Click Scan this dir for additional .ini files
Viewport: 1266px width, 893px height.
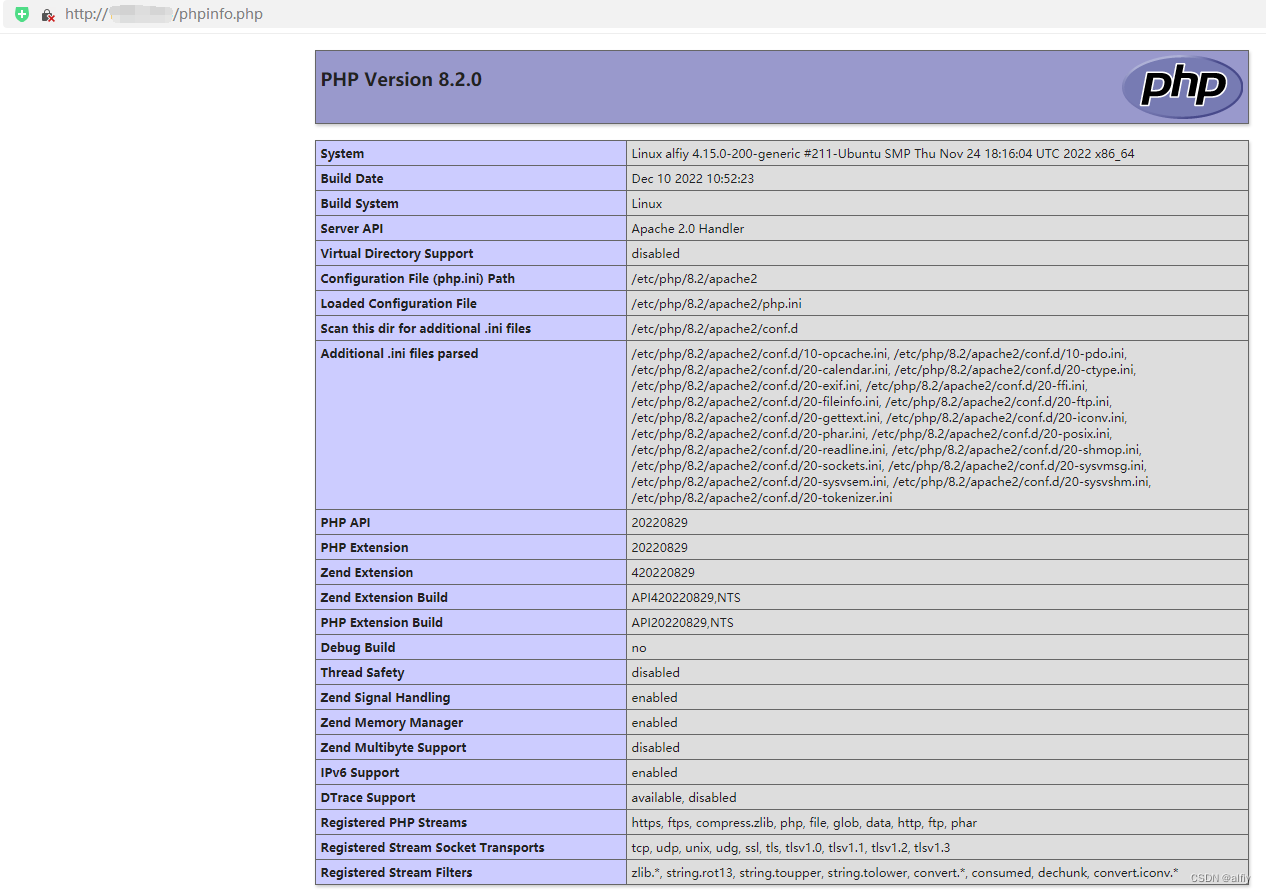pos(426,329)
